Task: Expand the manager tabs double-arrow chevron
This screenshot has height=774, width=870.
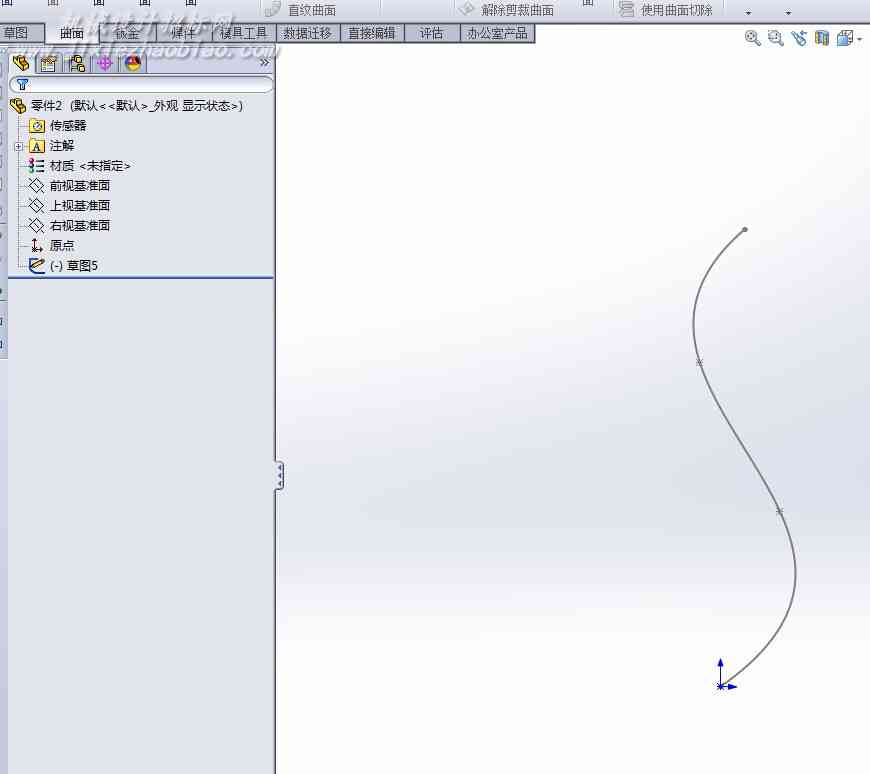Action: click(264, 62)
